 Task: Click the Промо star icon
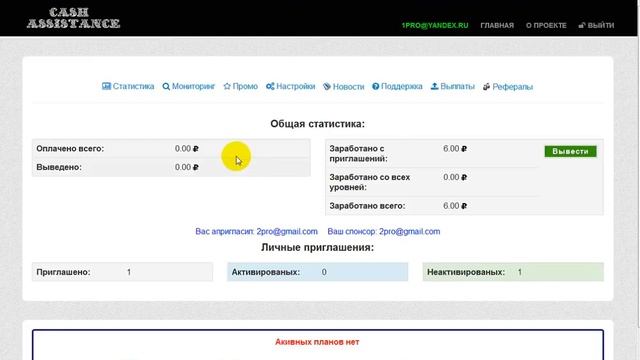[x=227, y=86]
